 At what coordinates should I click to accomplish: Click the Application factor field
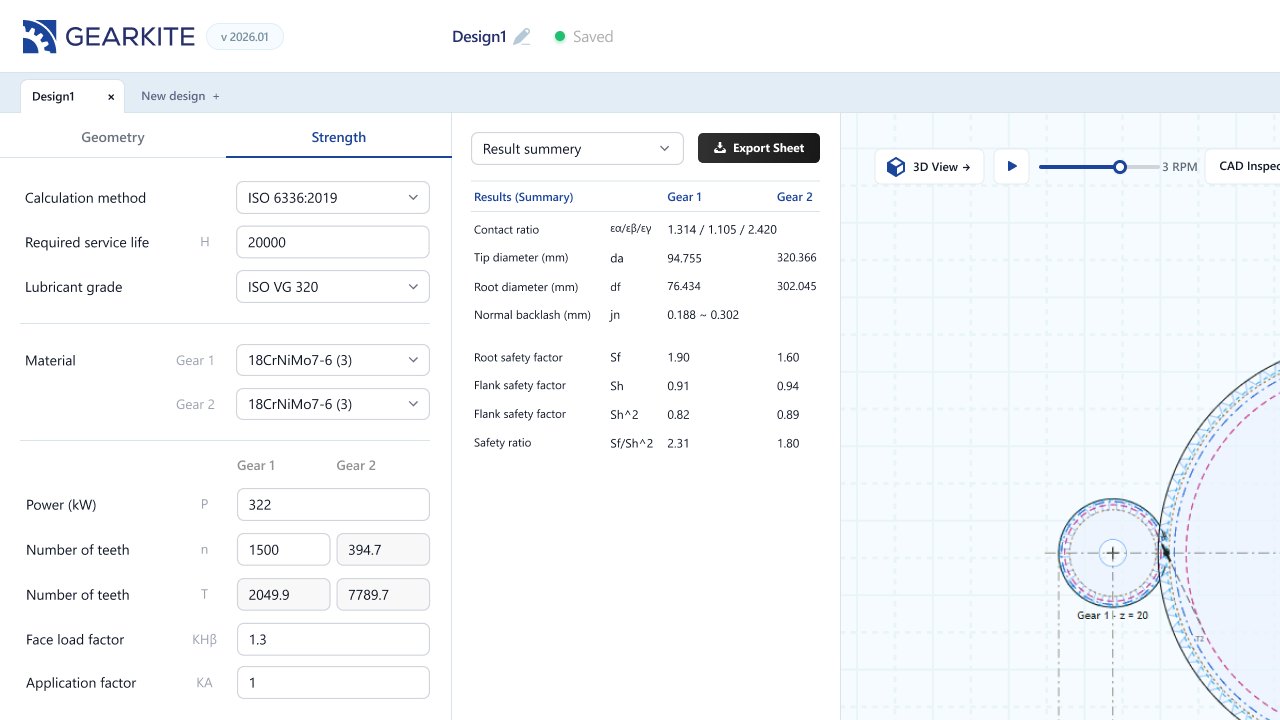click(x=333, y=683)
